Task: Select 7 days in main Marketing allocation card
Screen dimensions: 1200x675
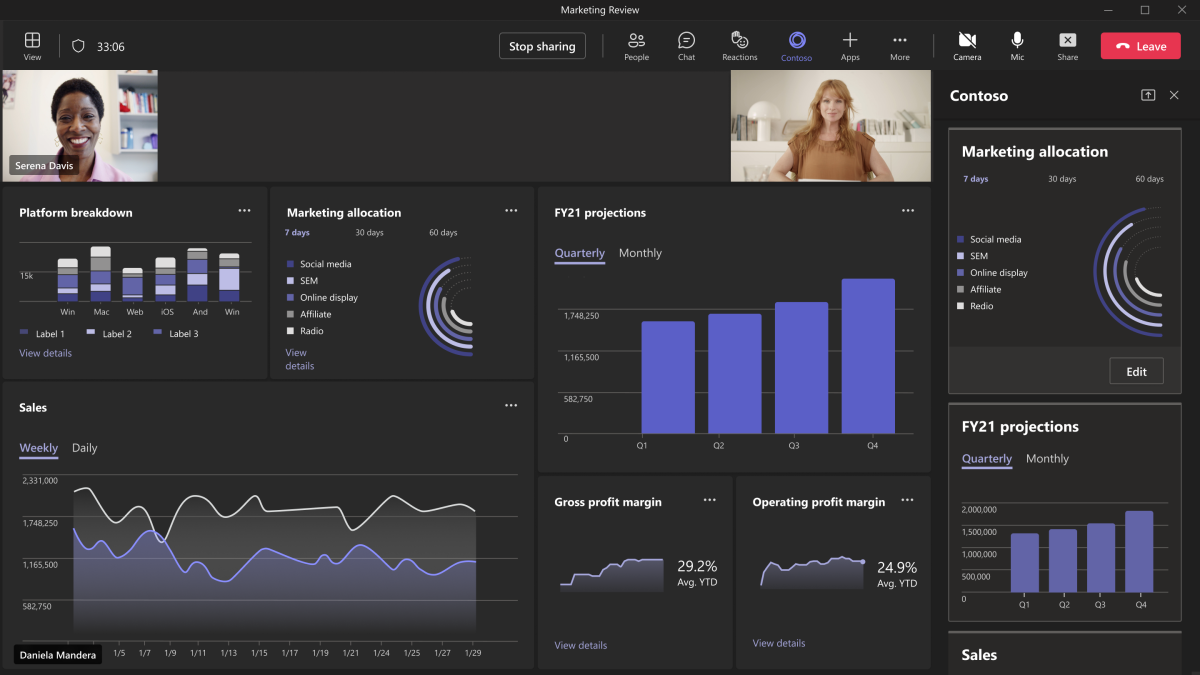Action: click(x=297, y=233)
